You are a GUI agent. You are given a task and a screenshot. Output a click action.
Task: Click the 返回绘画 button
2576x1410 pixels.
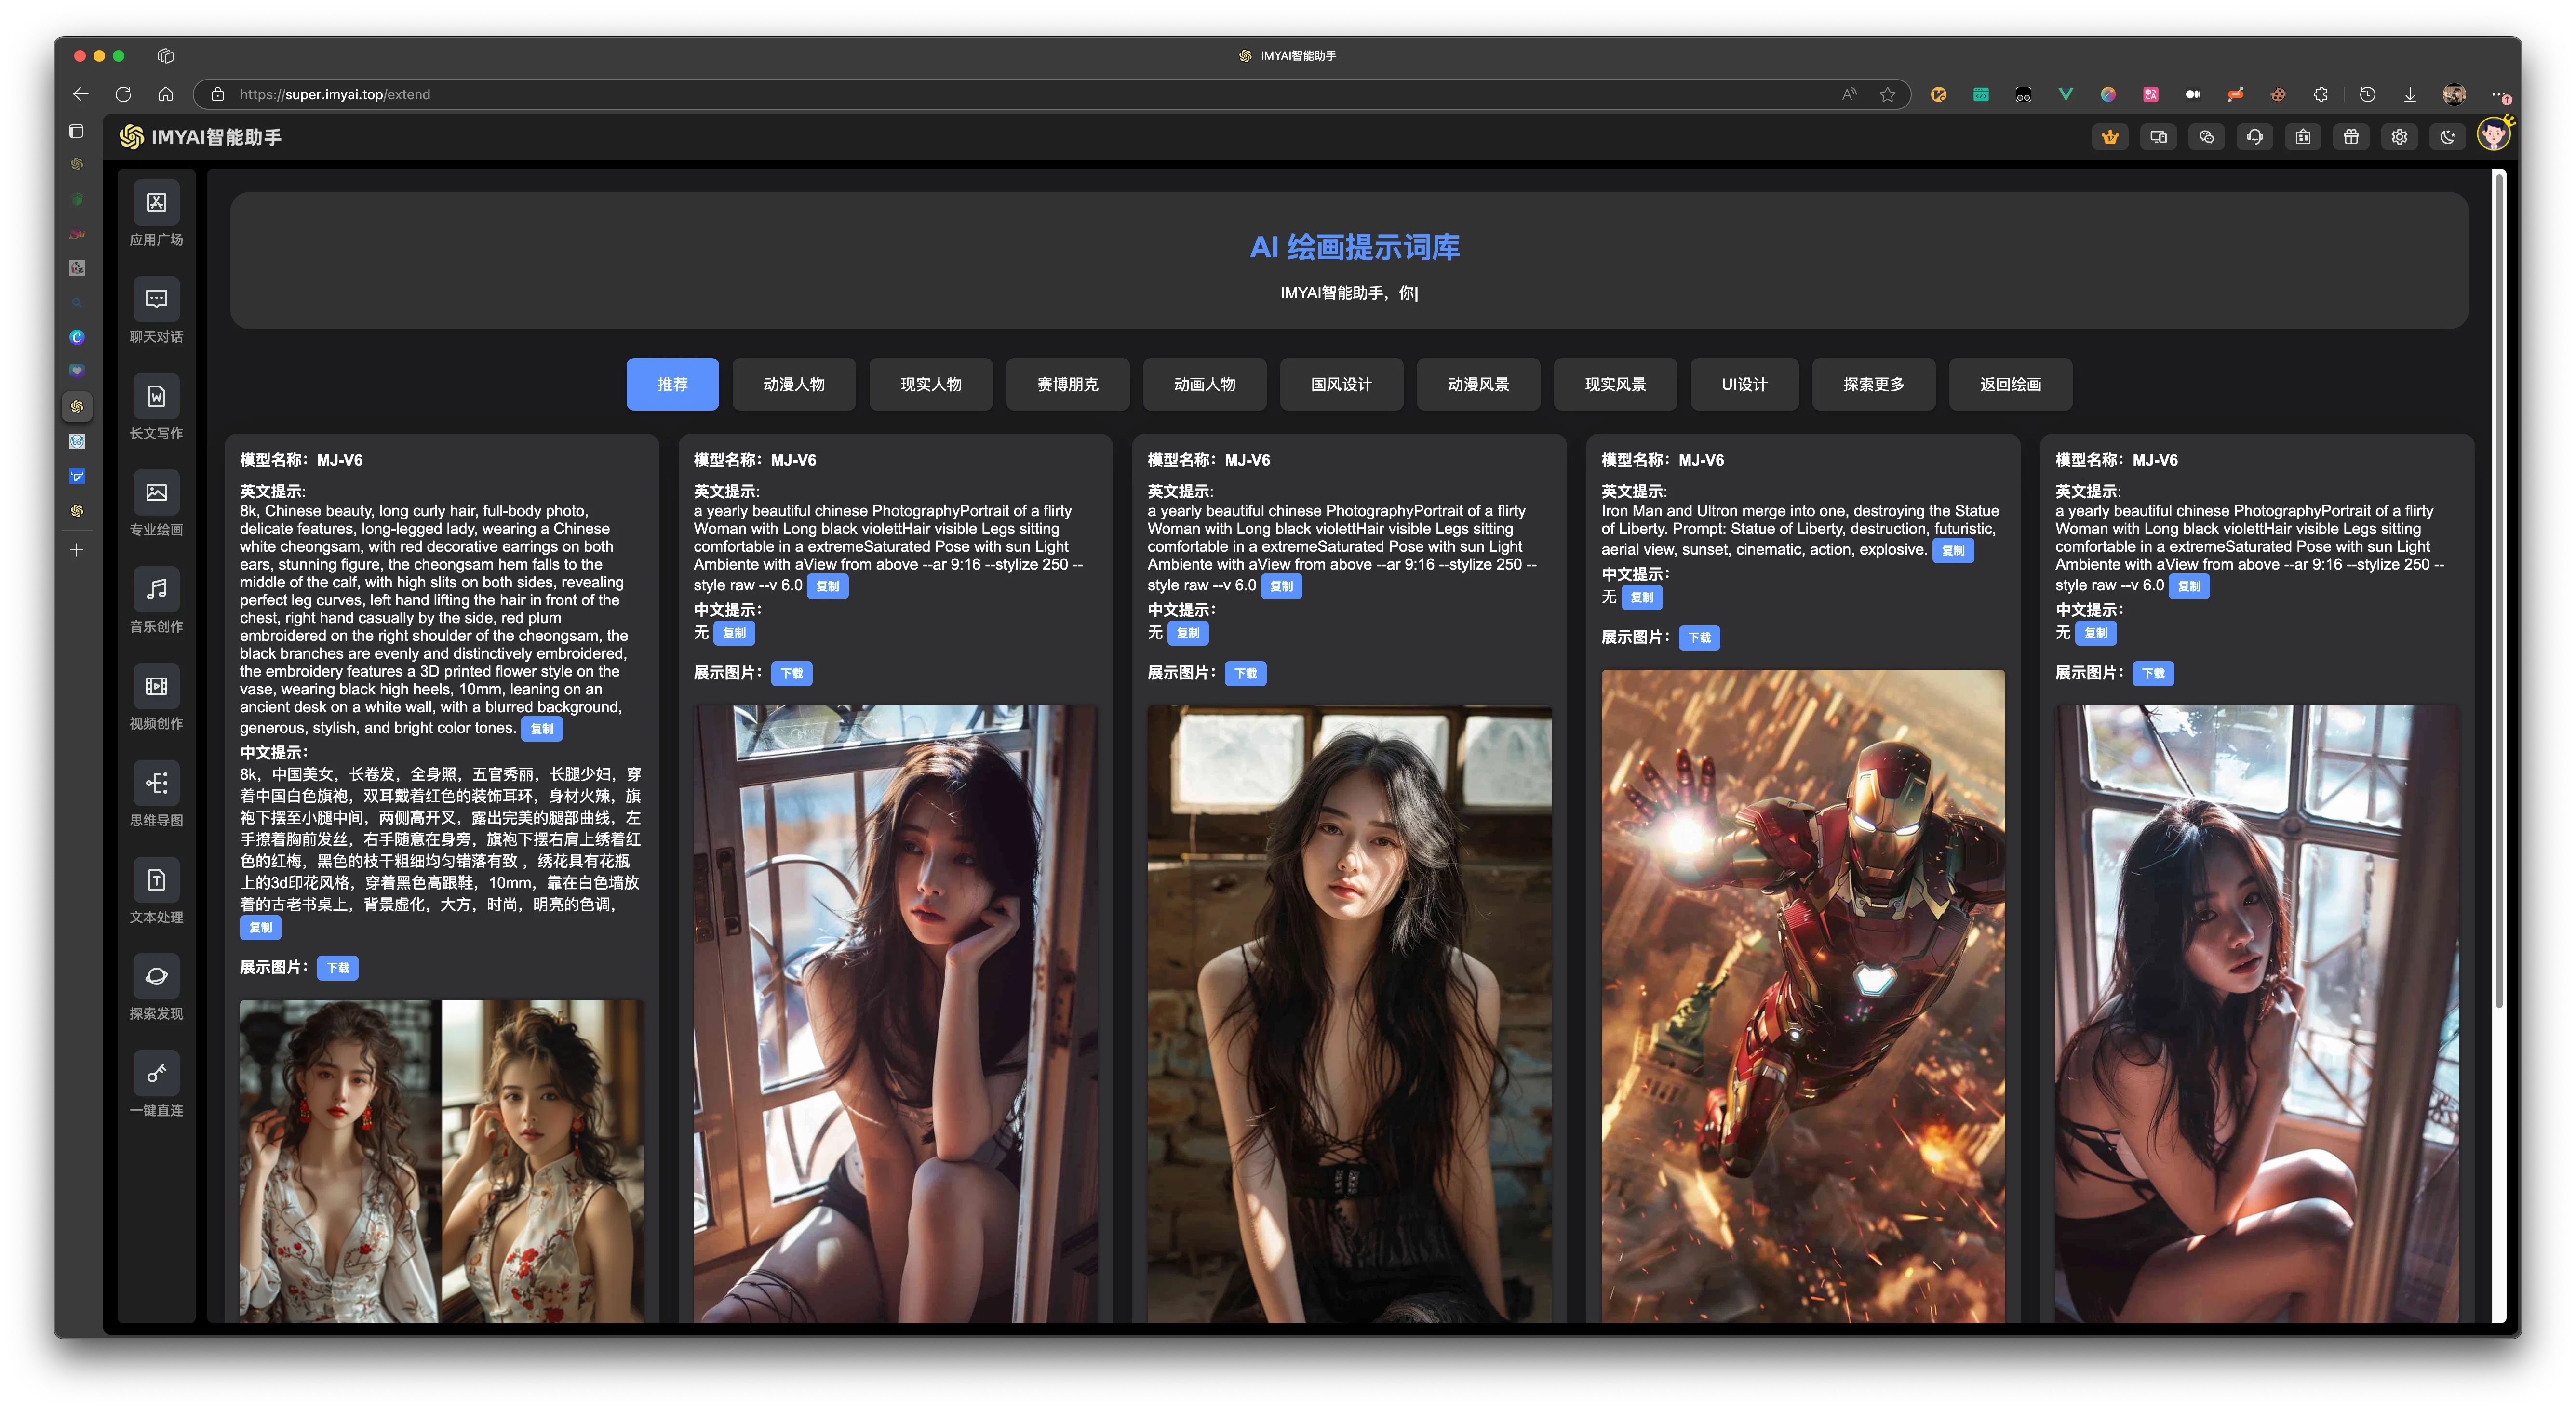coord(2011,384)
